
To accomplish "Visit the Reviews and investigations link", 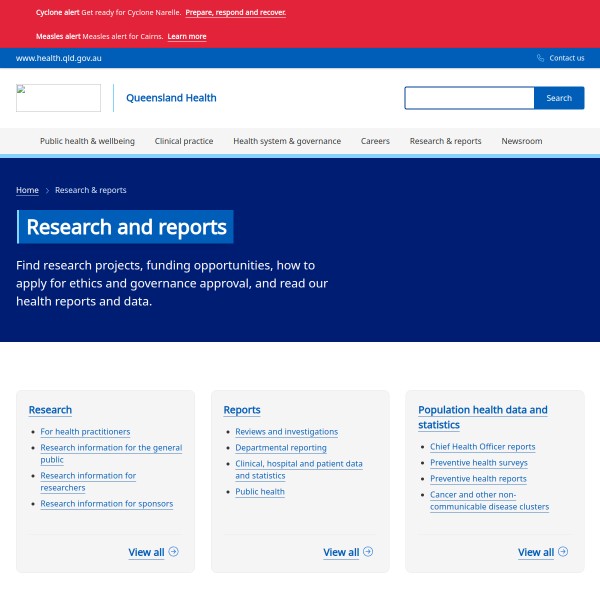I will pos(286,432).
